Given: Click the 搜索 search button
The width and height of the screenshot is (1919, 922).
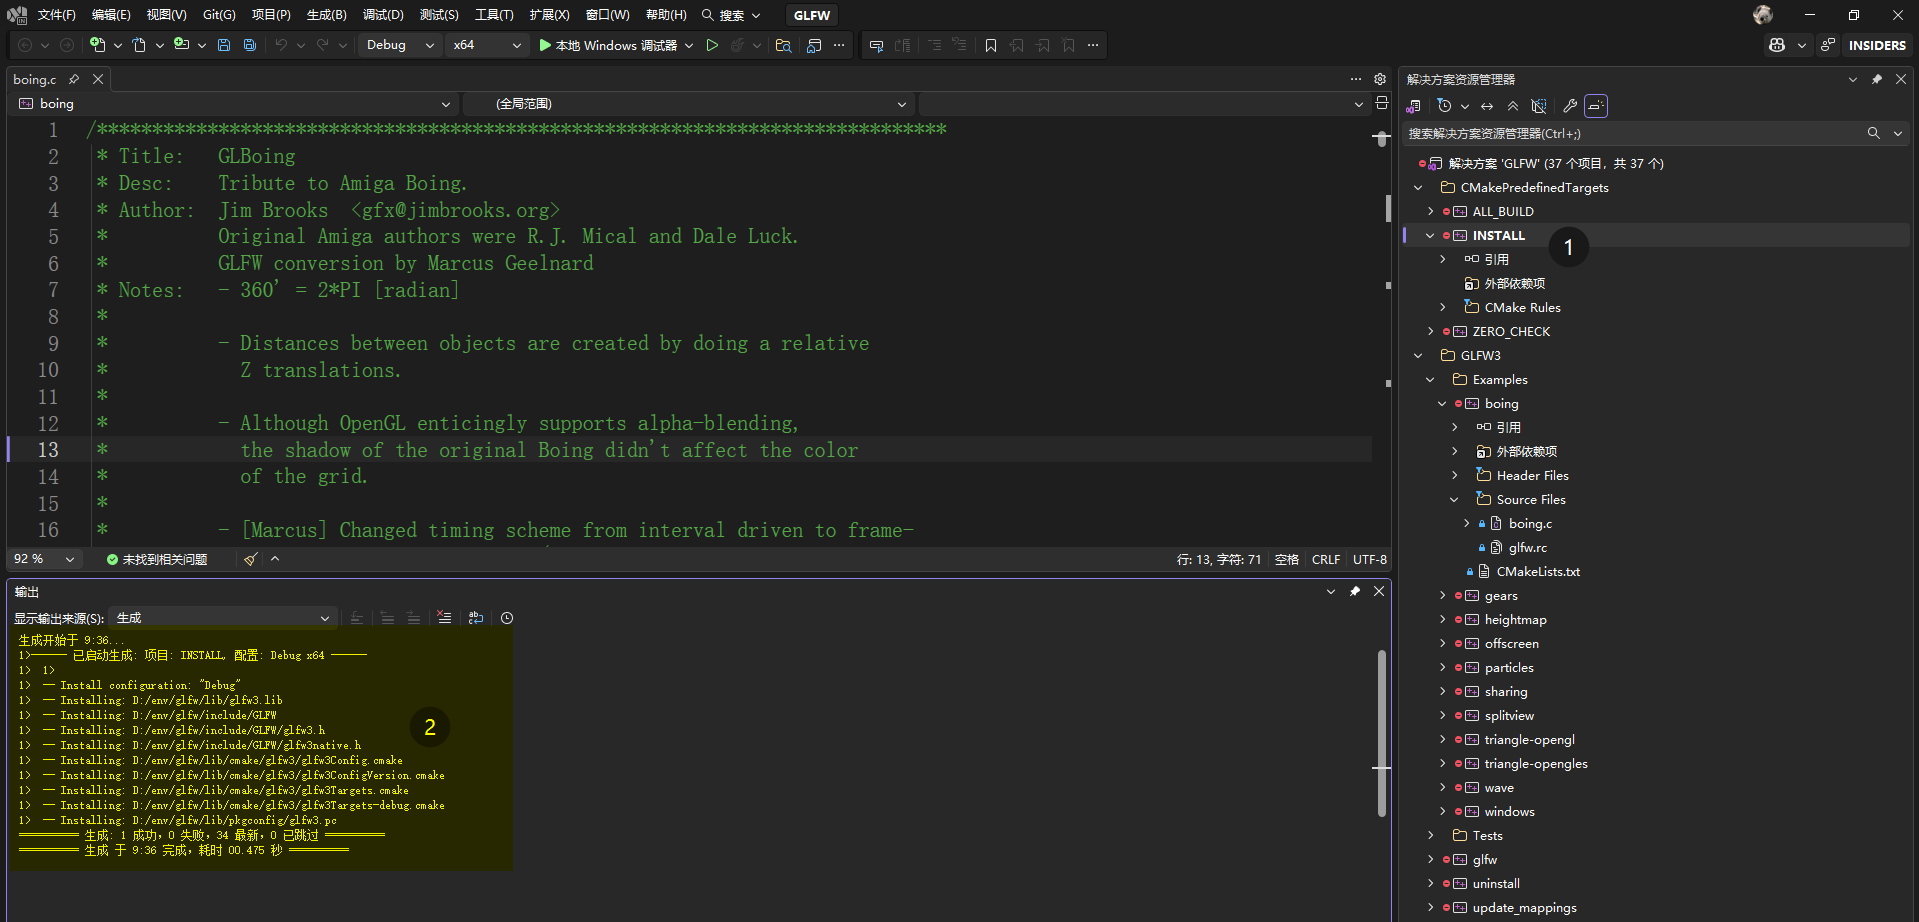Looking at the screenshot, I should (x=731, y=15).
